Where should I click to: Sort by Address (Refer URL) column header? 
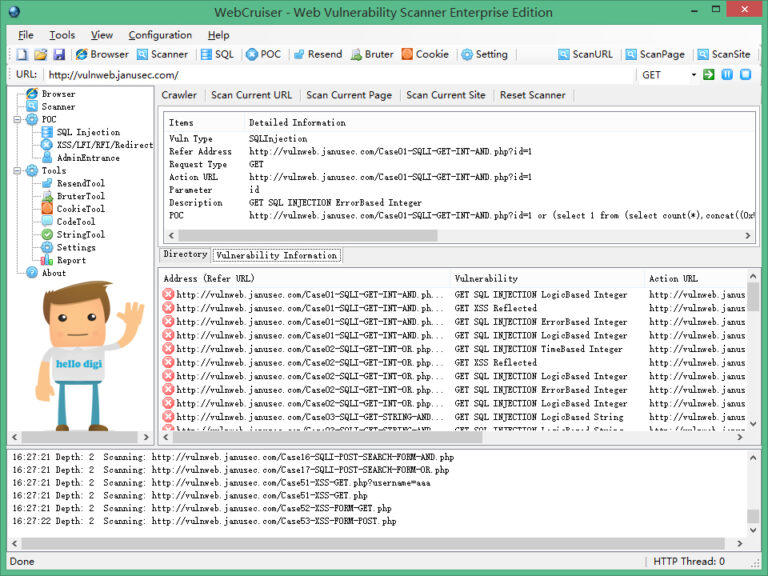click(305, 278)
